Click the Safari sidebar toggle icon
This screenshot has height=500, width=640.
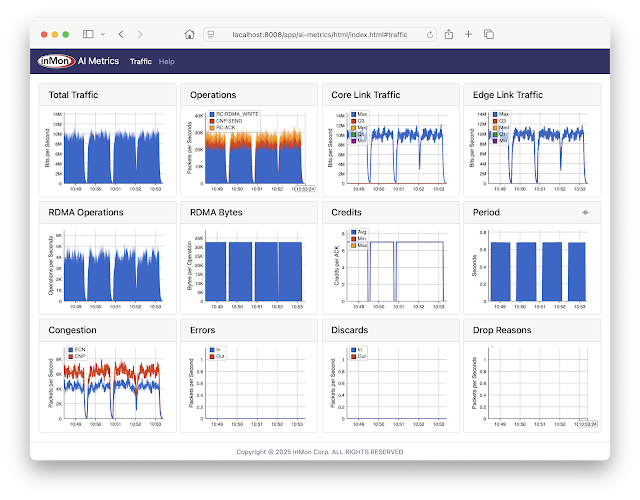pyautogui.click(x=88, y=34)
